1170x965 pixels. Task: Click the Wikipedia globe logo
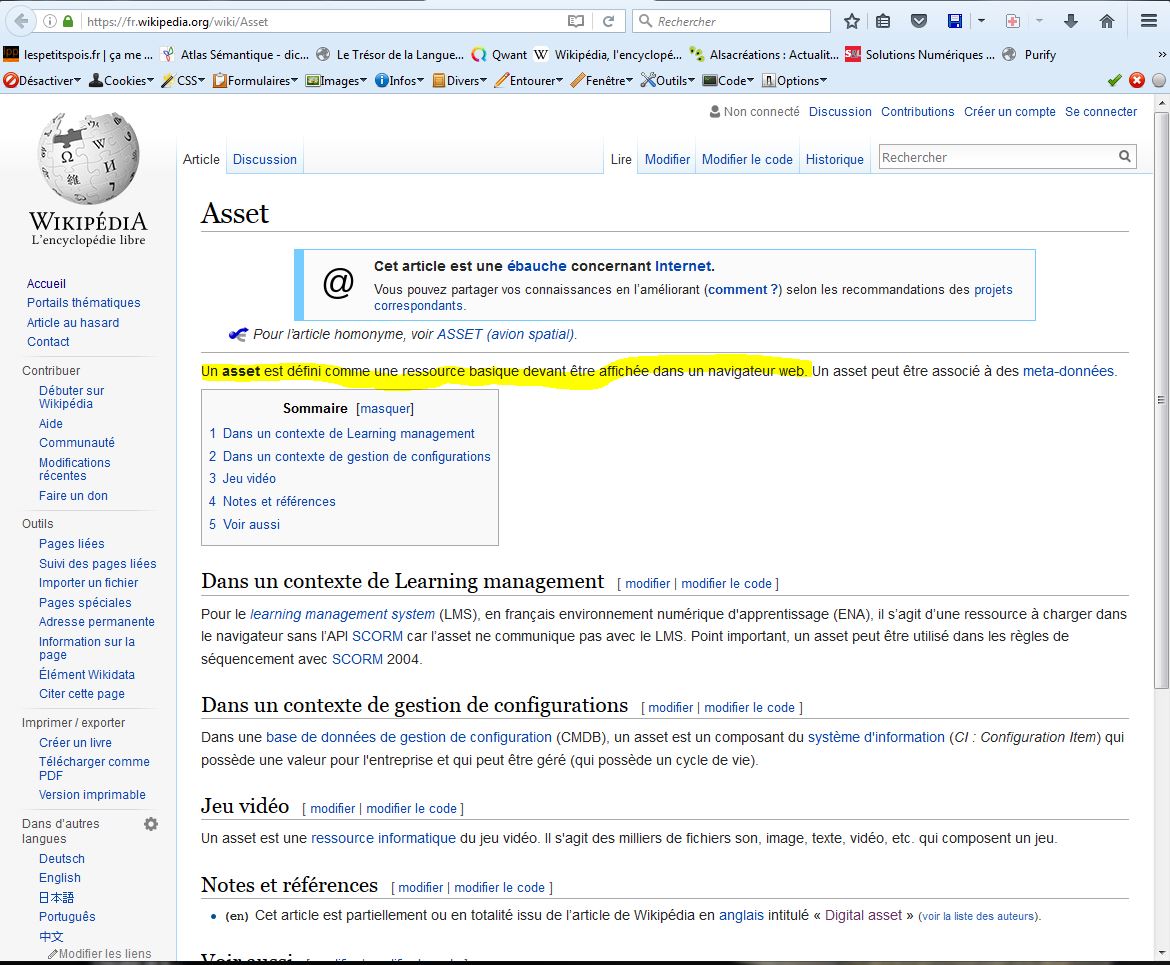(x=88, y=158)
